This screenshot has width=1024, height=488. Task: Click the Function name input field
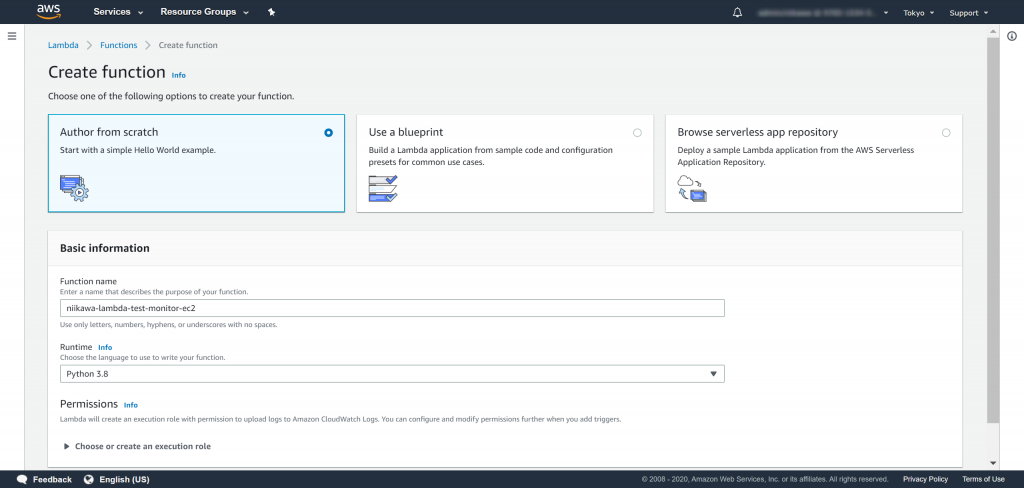click(x=392, y=308)
